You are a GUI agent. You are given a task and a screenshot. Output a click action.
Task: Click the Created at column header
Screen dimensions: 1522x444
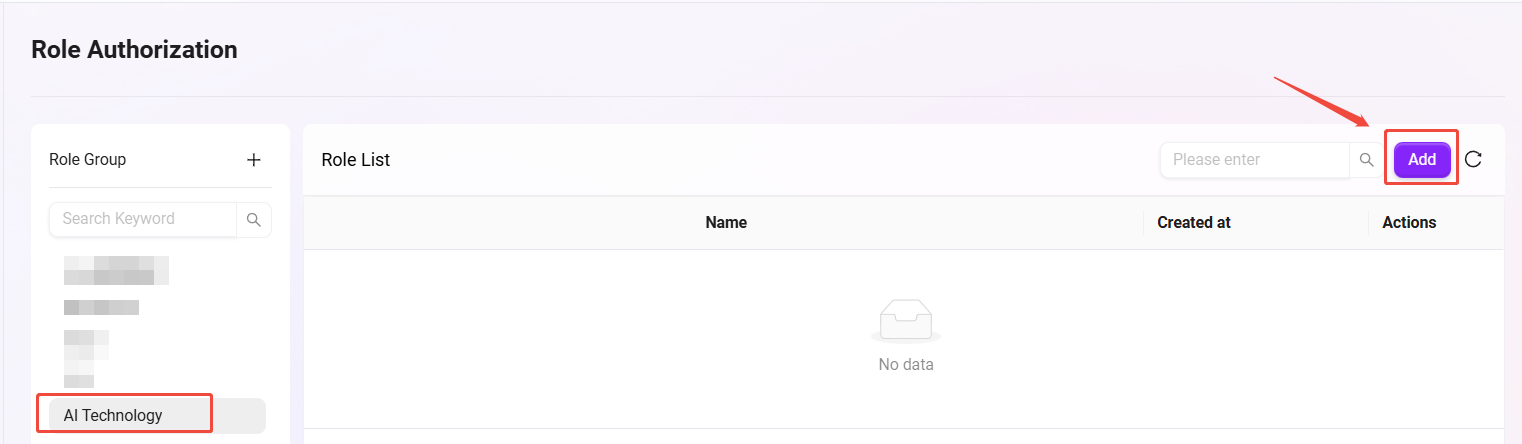pos(1194,223)
